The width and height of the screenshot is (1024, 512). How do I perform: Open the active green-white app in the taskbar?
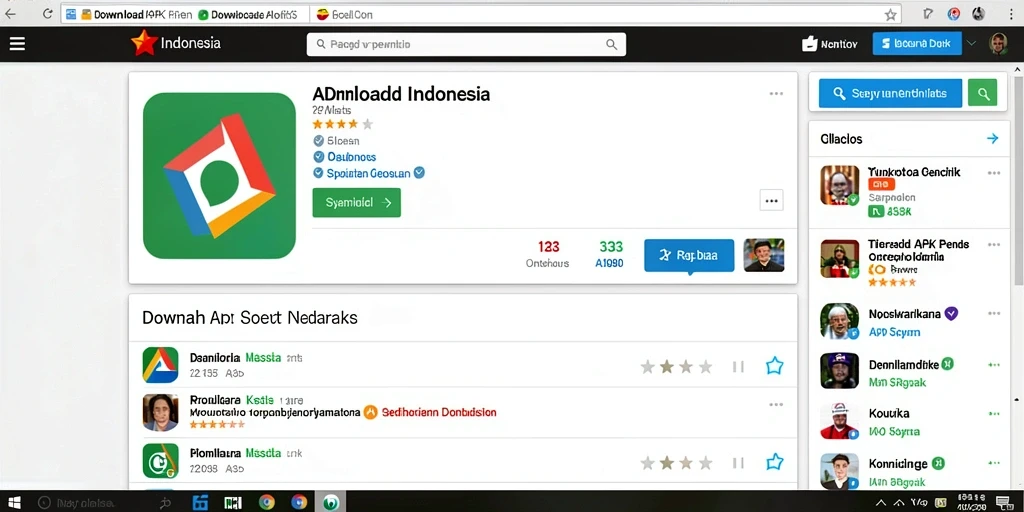tap(332, 502)
